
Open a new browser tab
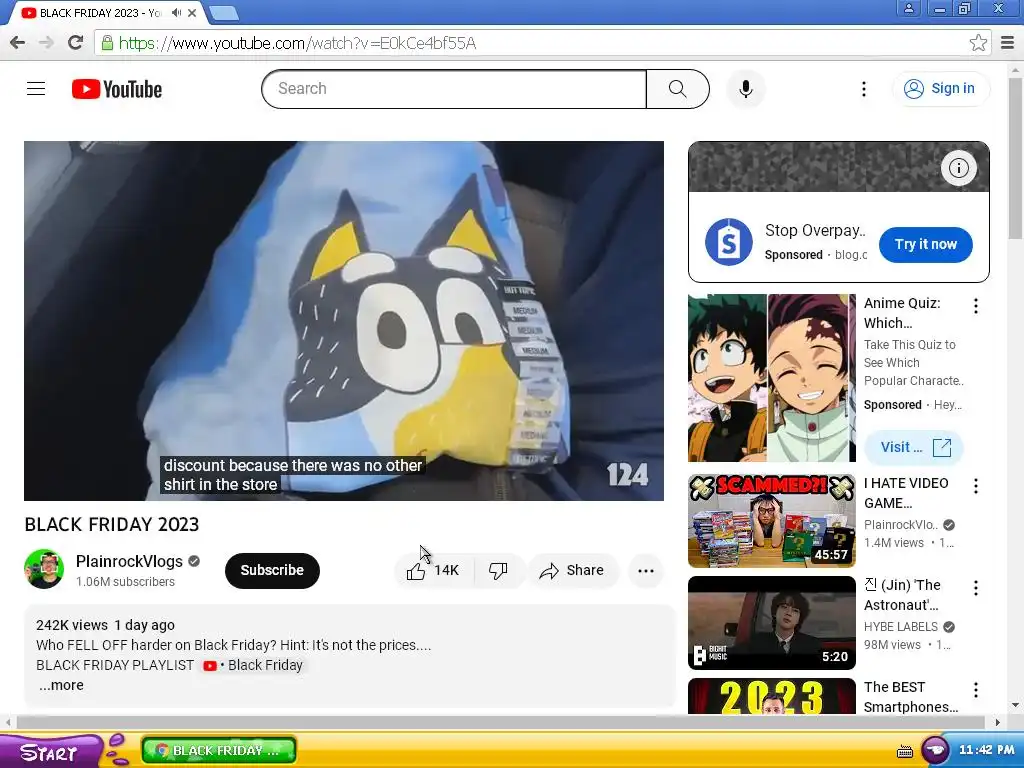coord(224,13)
